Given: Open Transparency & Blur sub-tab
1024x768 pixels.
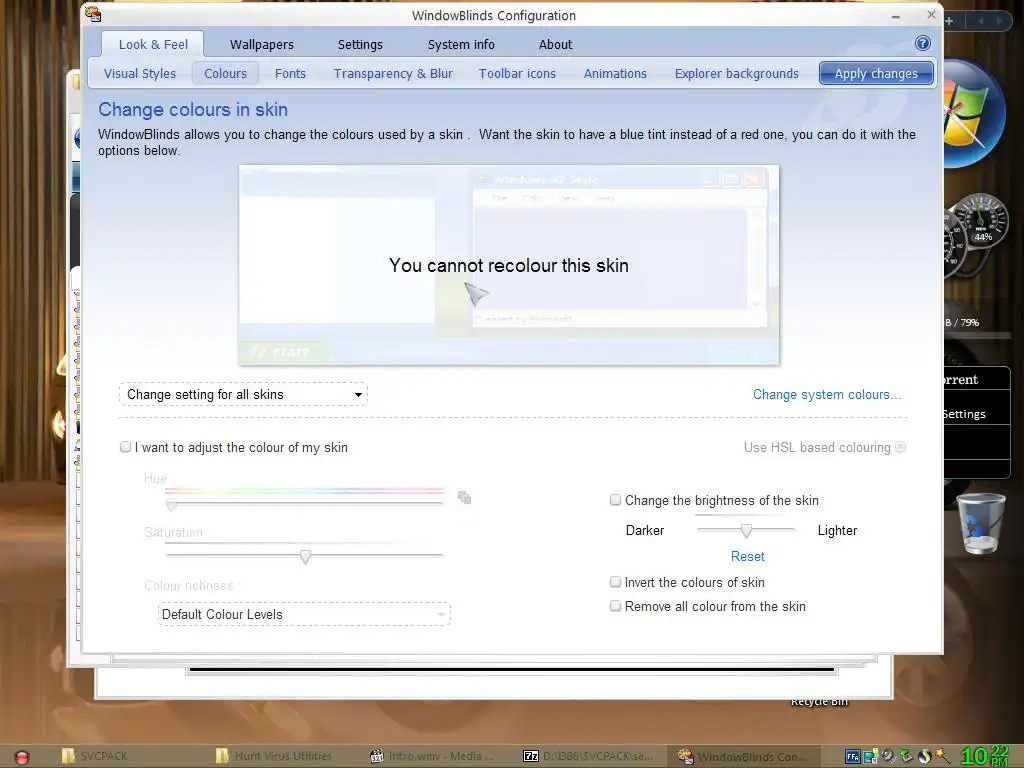Looking at the screenshot, I should click(393, 74).
